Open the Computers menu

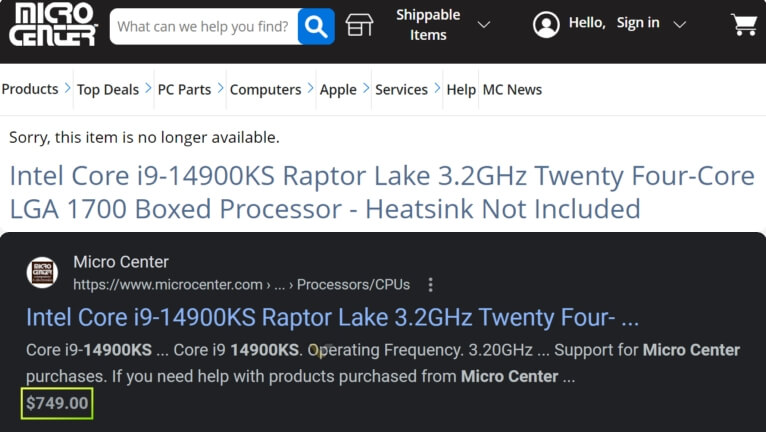(x=265, y=90)
